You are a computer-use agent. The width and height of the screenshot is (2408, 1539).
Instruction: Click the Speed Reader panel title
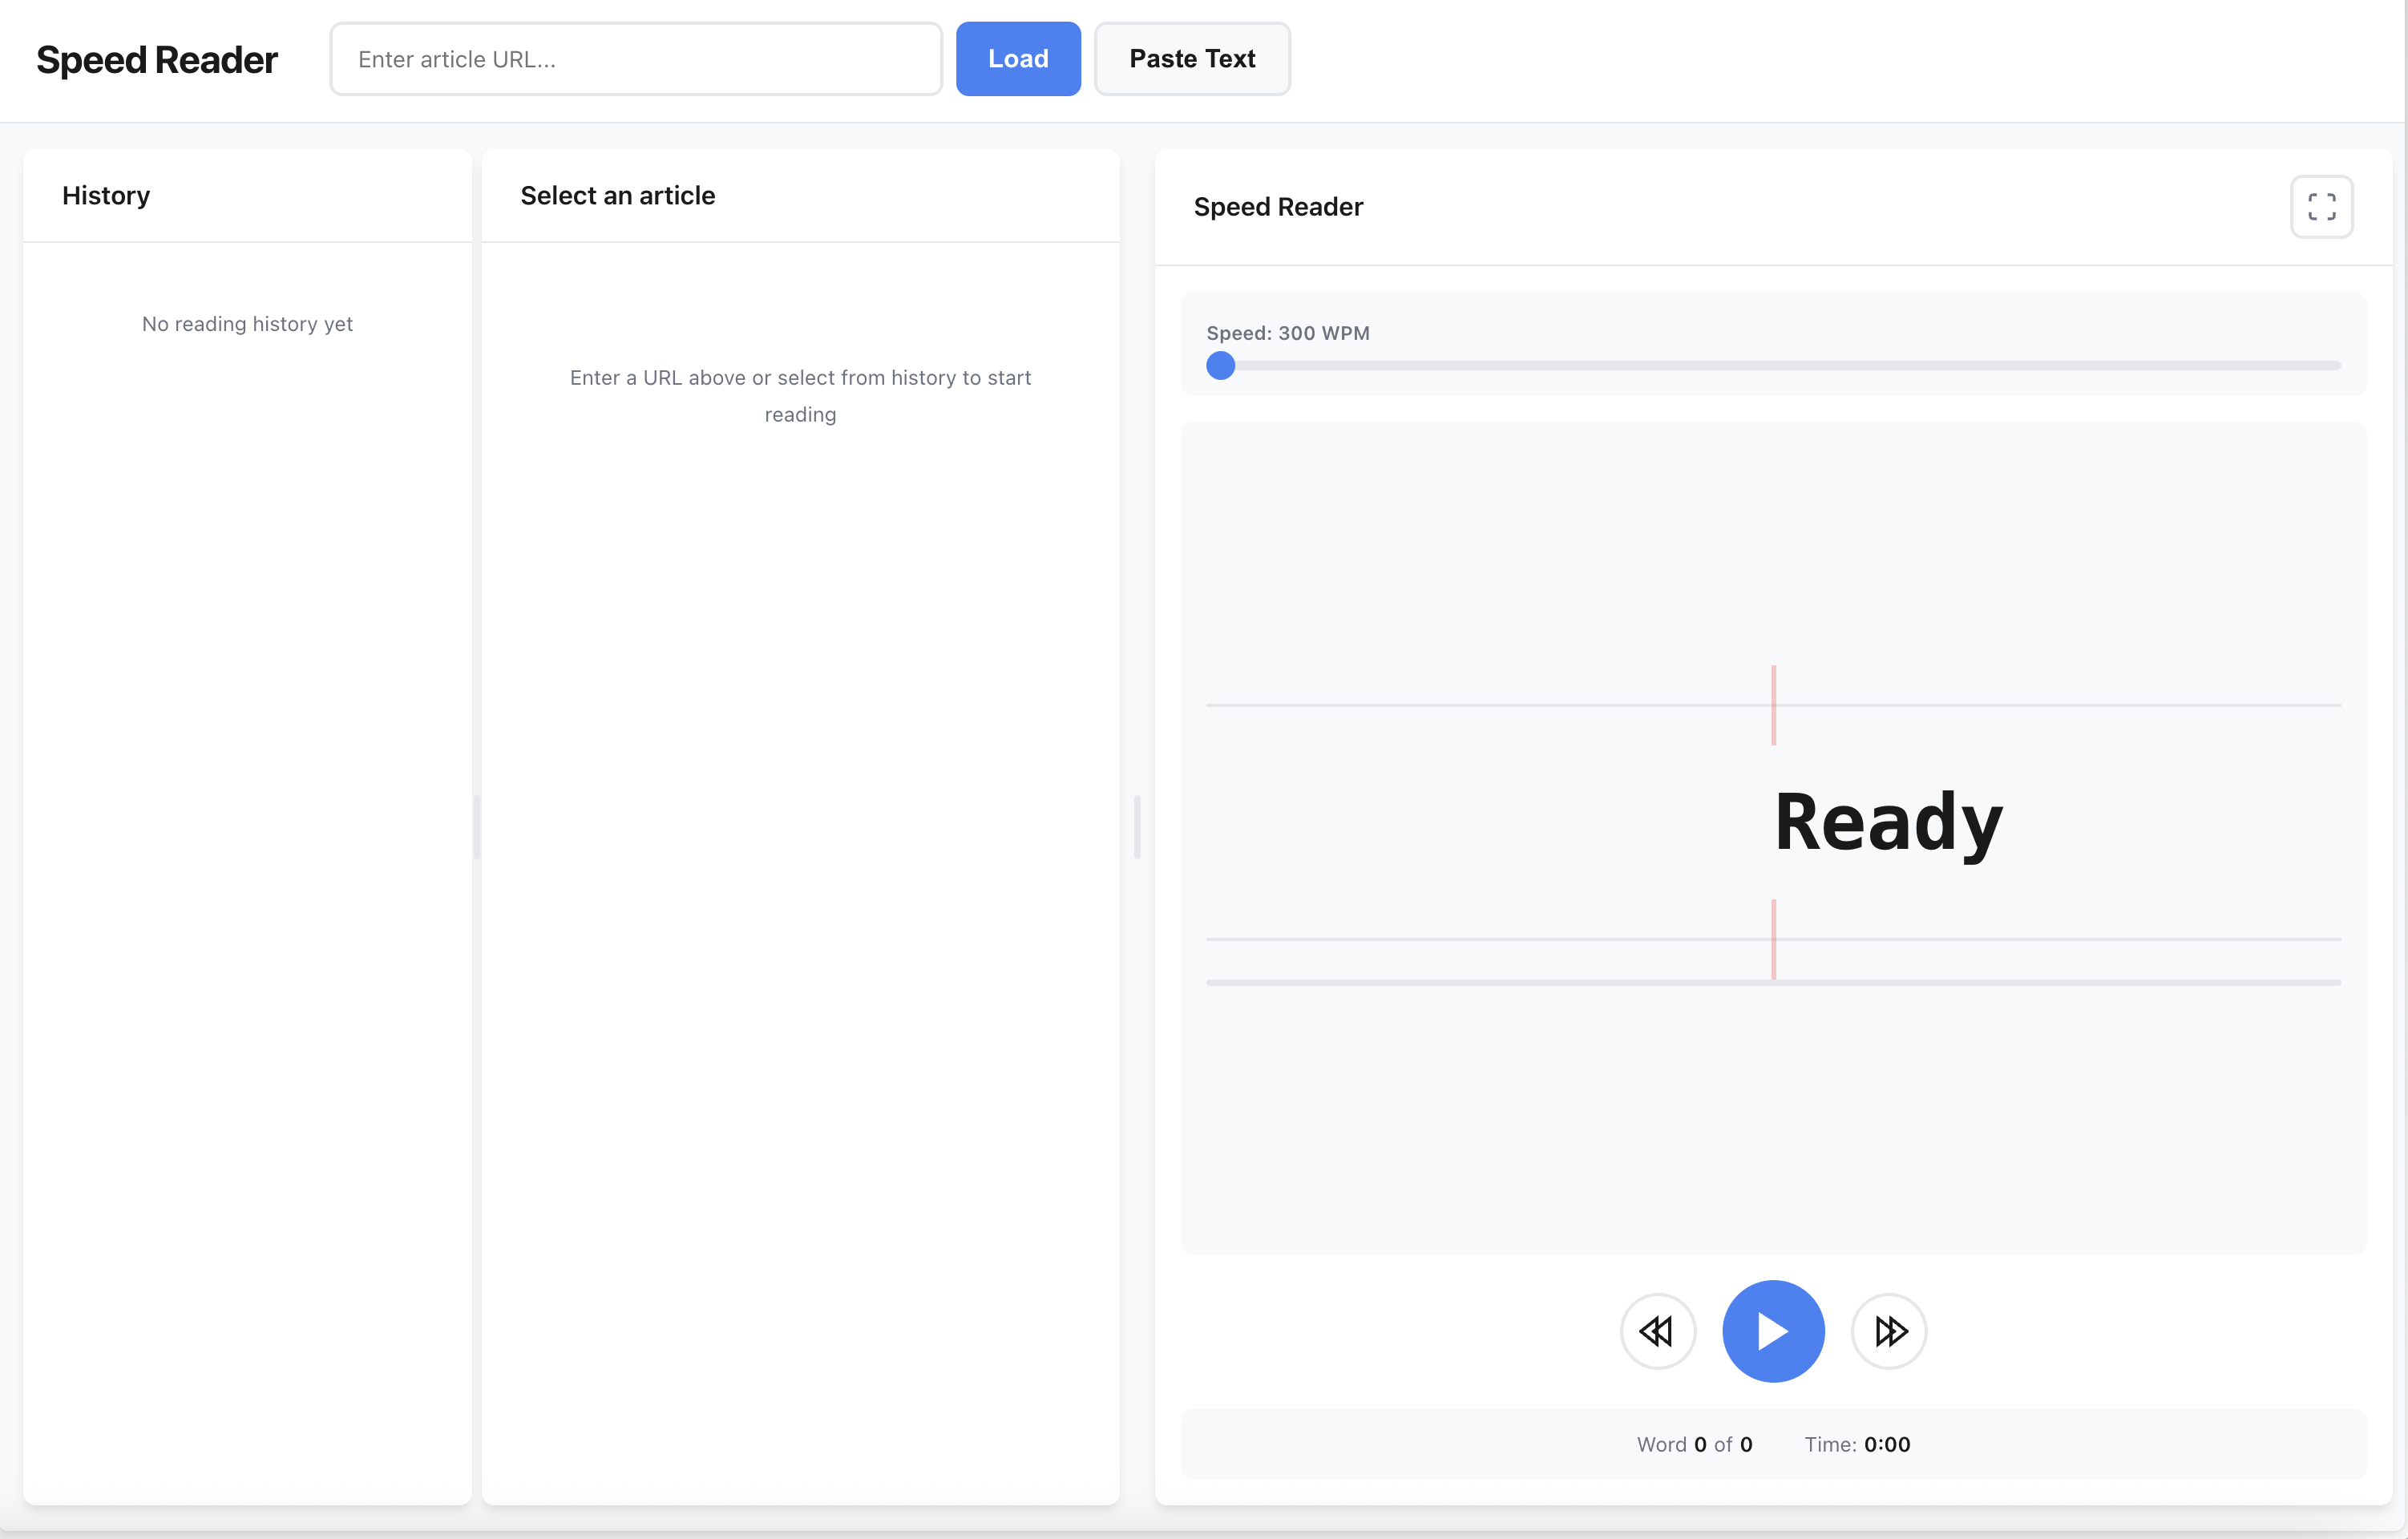click(x=1278, y=207)
